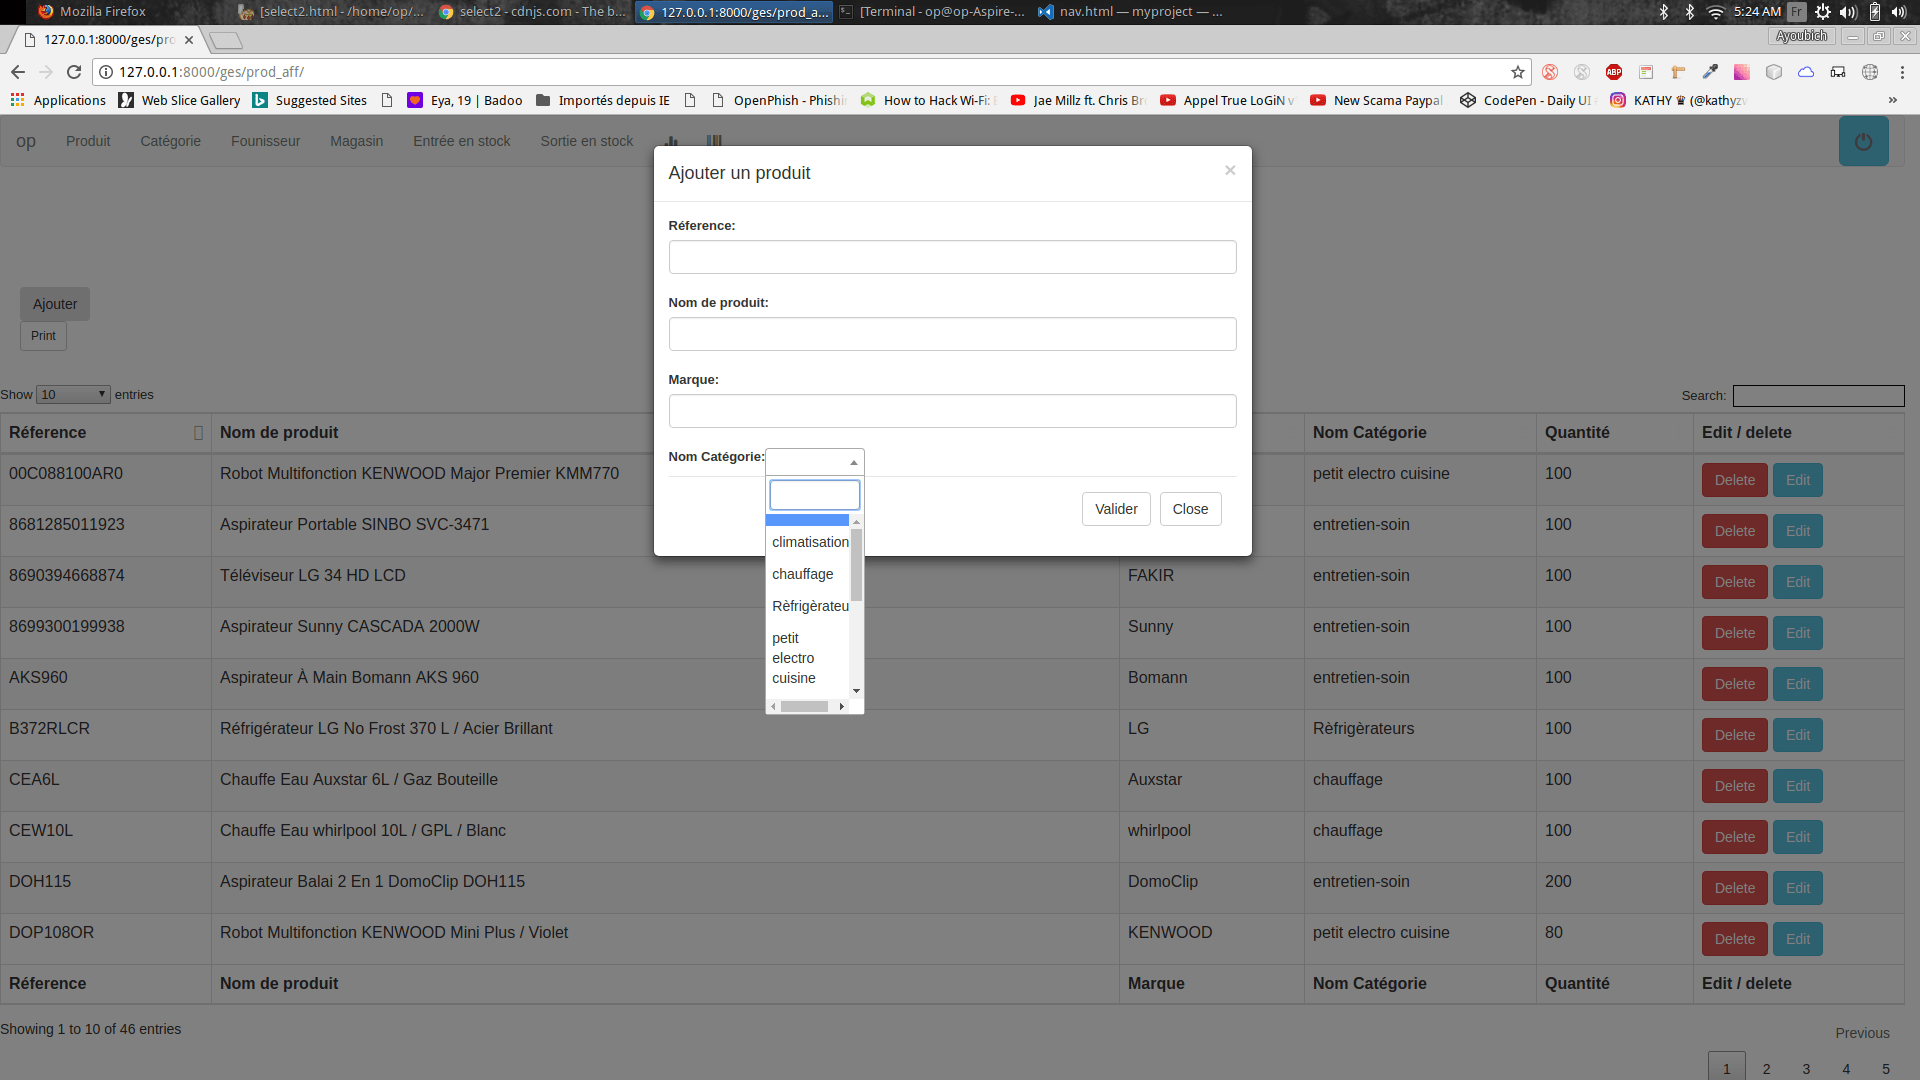
Task: Click the Adblock Plus extension icon
Action: tap(1613, 72)
